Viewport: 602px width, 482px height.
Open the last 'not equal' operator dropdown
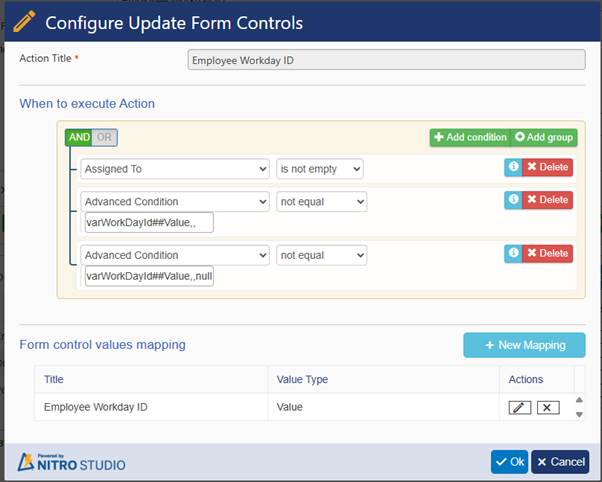[x=321, y=255]
